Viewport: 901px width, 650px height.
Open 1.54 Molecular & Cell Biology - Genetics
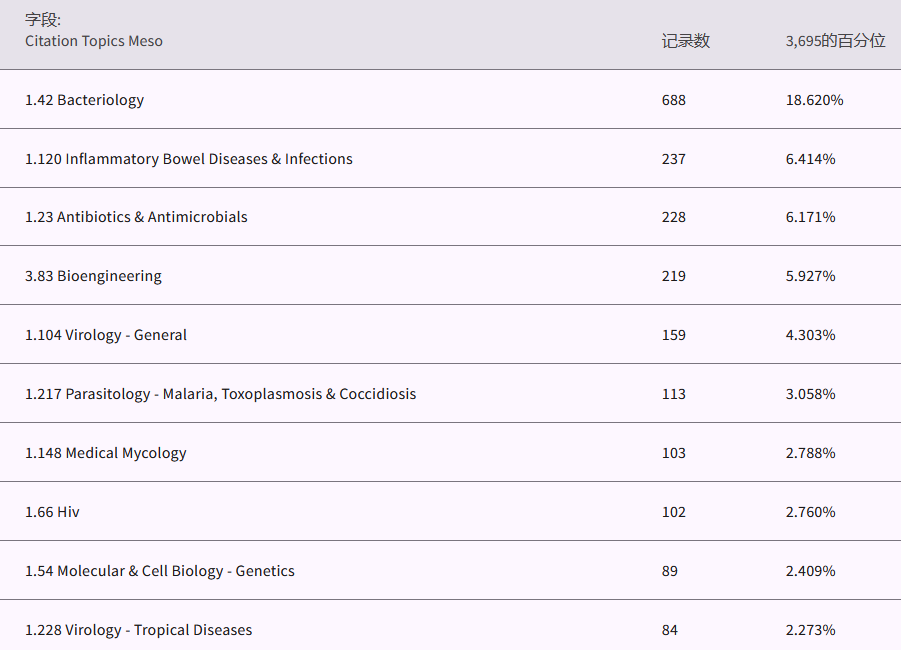(160, 571)
